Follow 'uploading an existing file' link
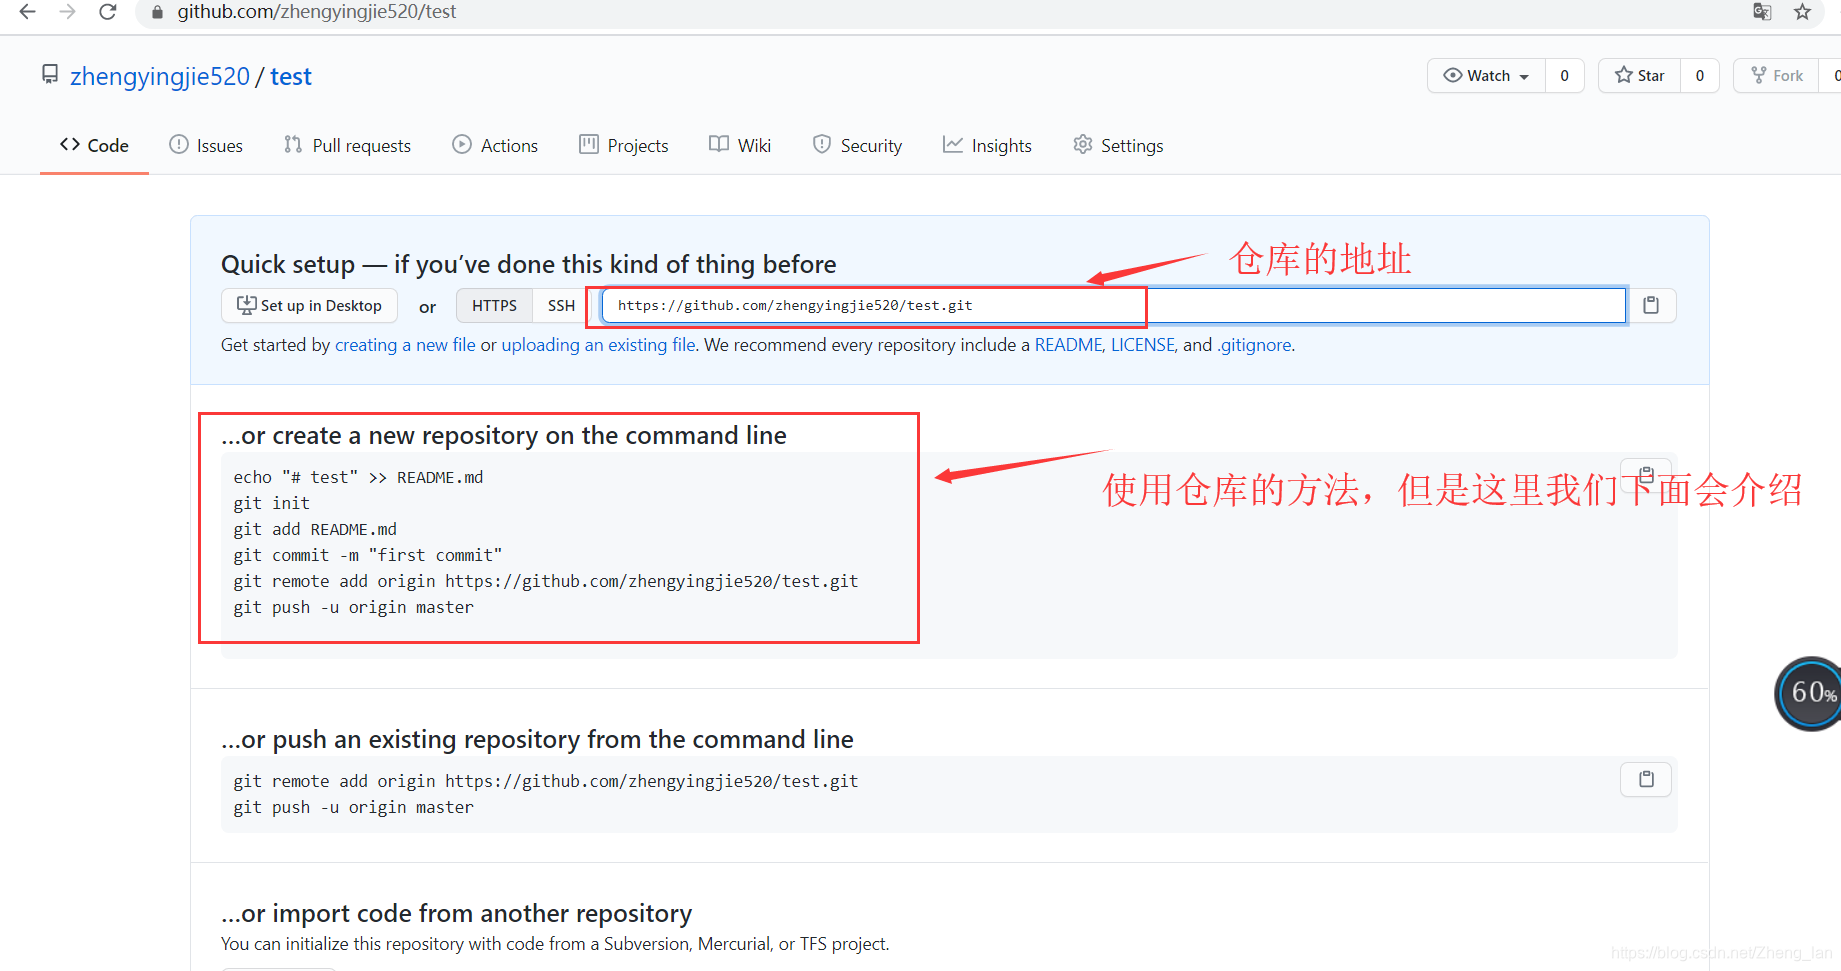The image size is (1841, 971). point(598,345)
